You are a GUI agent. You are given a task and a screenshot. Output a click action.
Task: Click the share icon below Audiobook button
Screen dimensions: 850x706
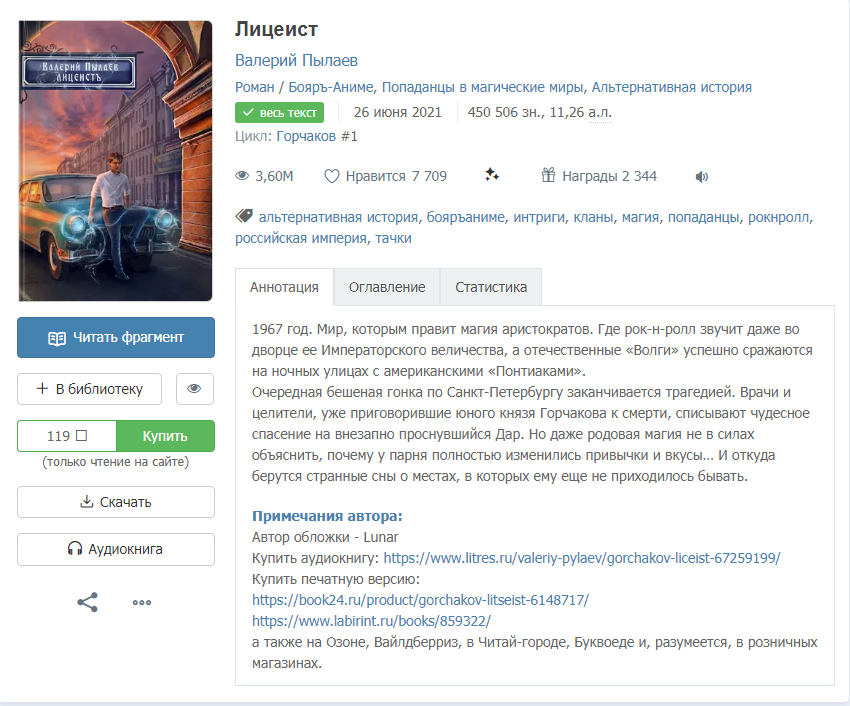click(x=87, y=602)
